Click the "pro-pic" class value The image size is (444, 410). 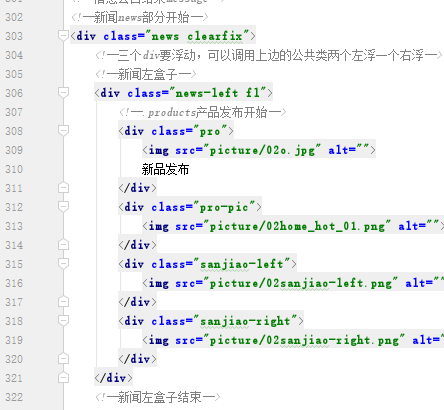tap(224, 207)
